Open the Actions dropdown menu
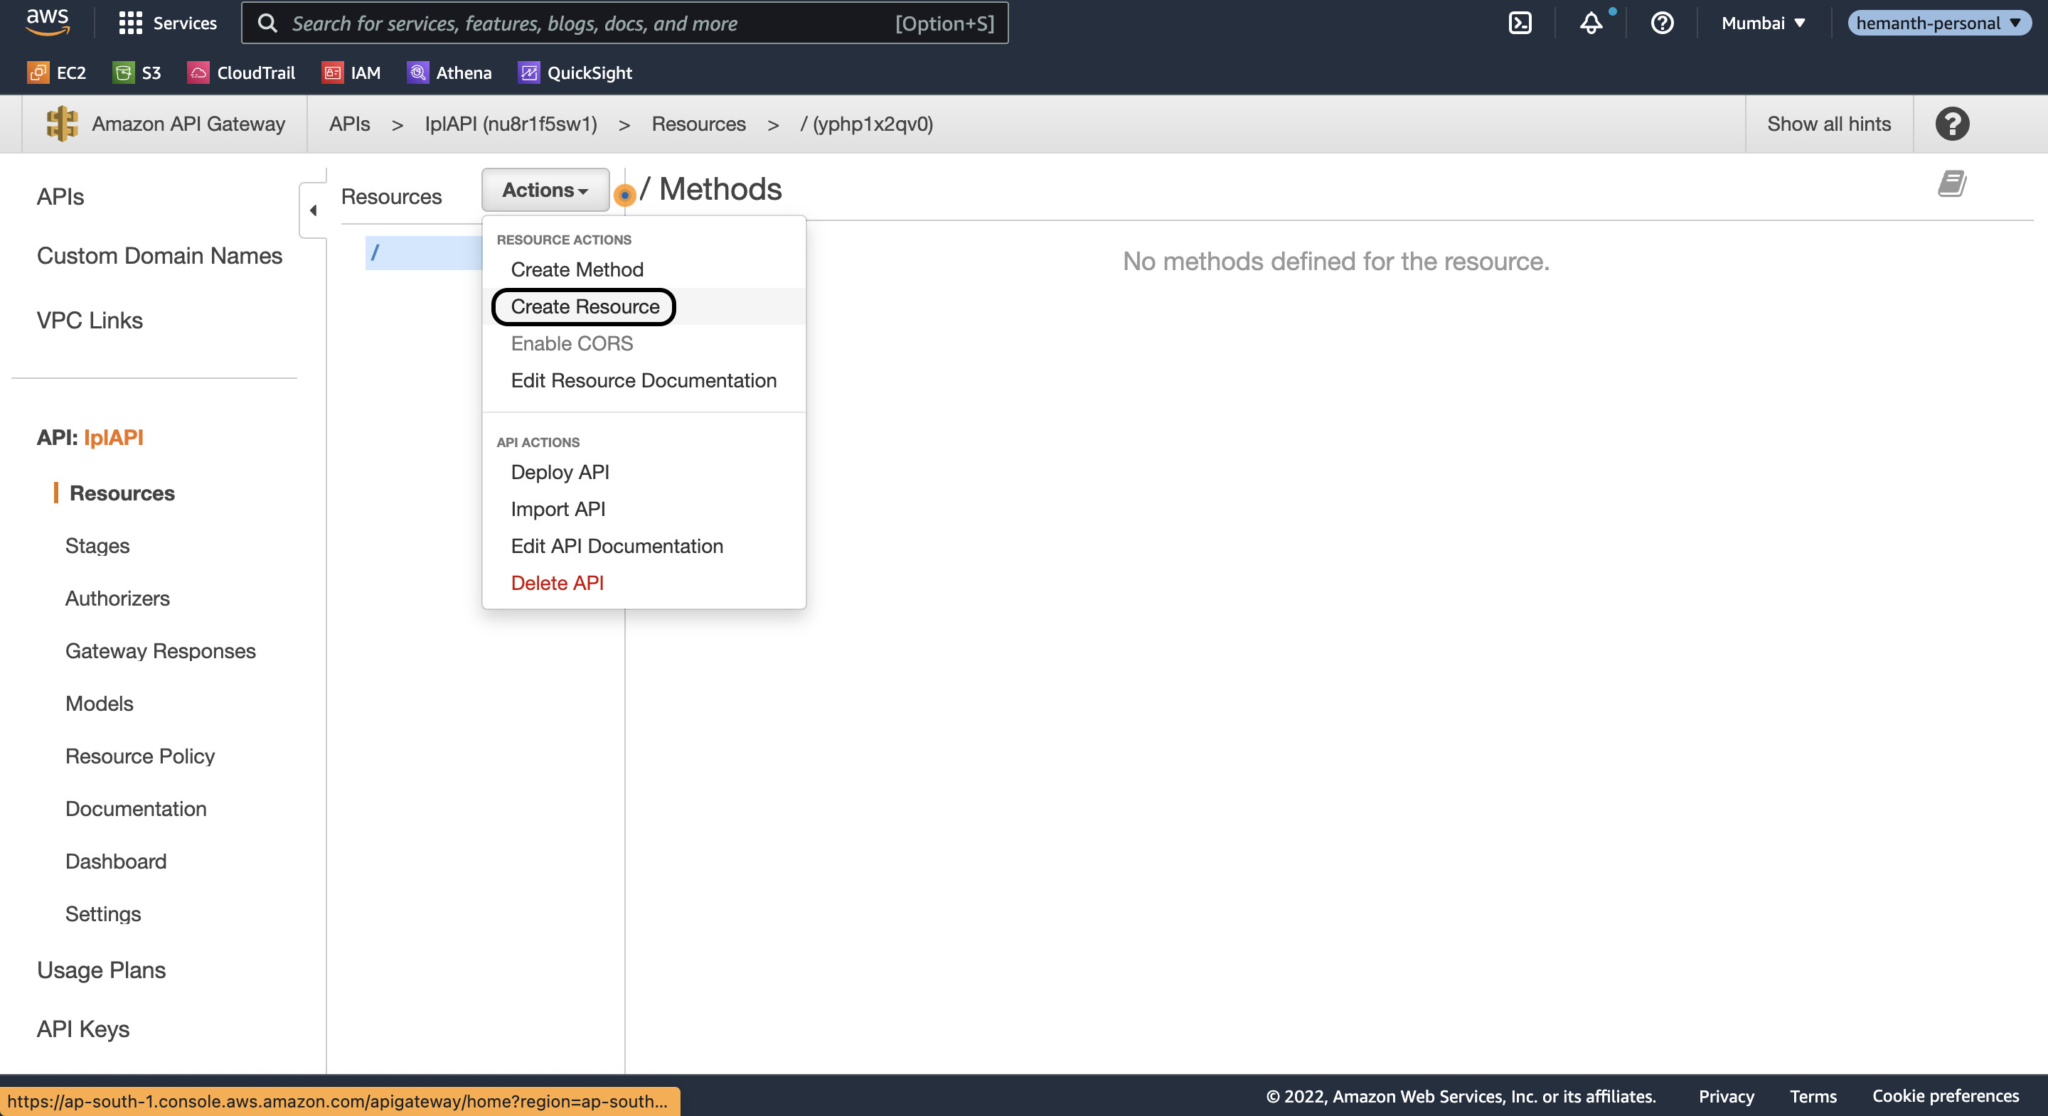This screenshot has width=2048, height=1116. 544,189
